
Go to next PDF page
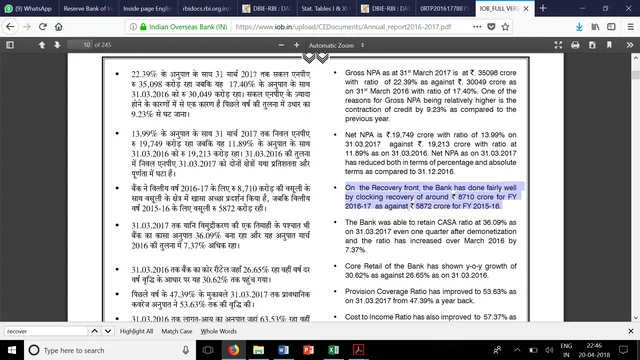coord(57,45)
